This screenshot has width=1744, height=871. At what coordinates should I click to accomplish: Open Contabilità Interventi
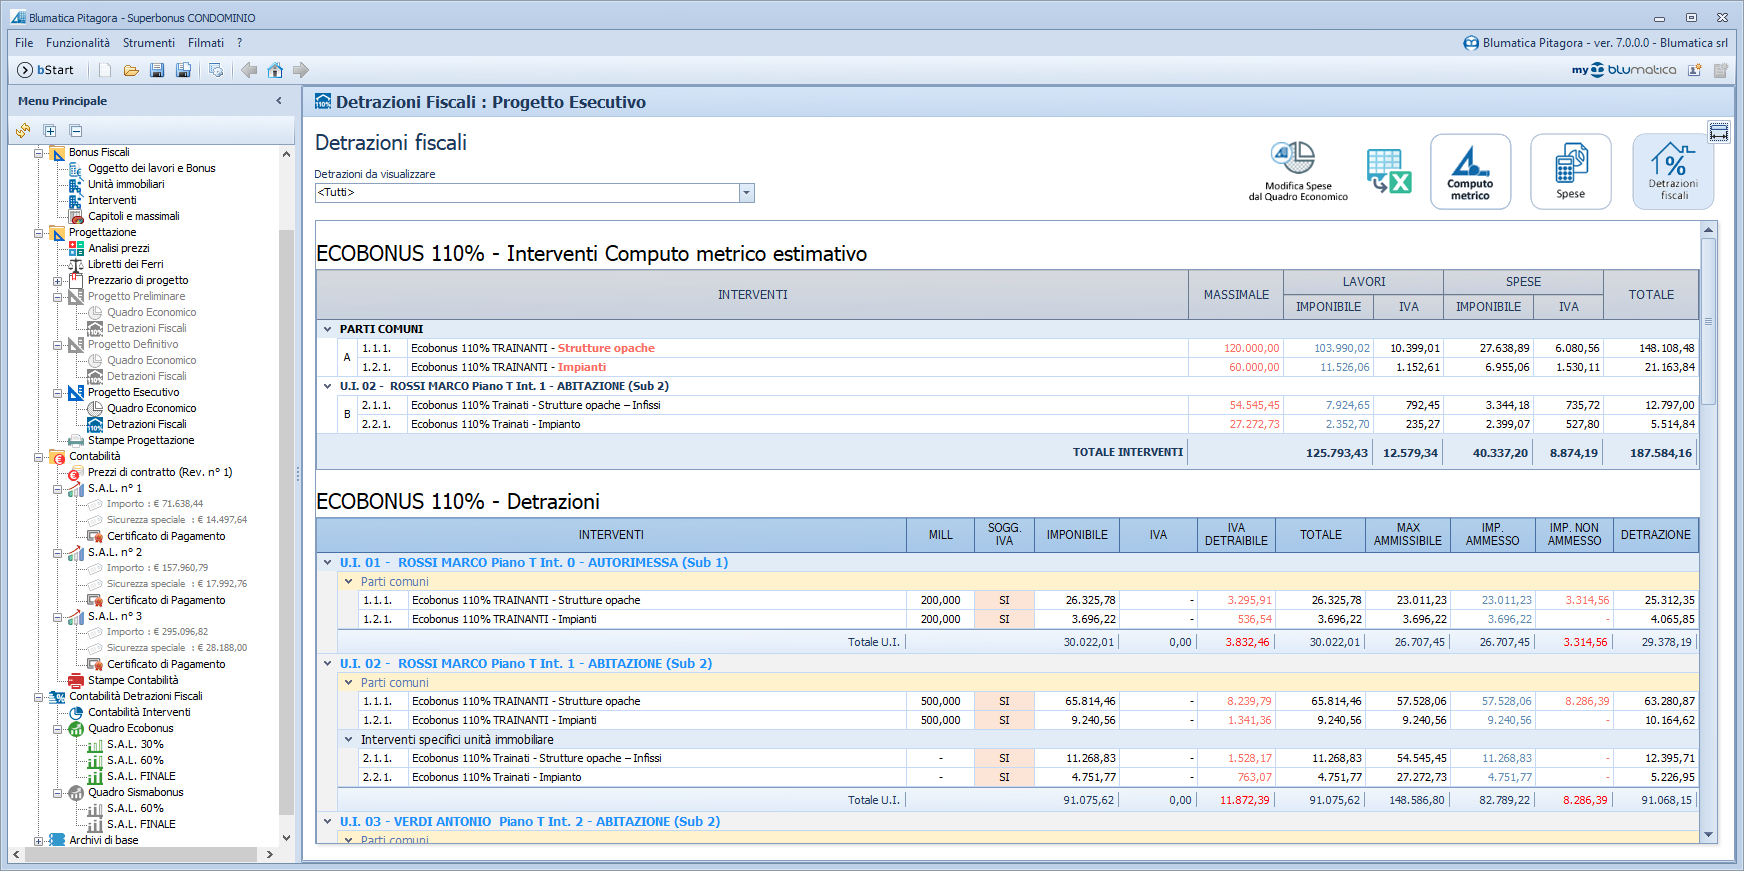point(139,712)
